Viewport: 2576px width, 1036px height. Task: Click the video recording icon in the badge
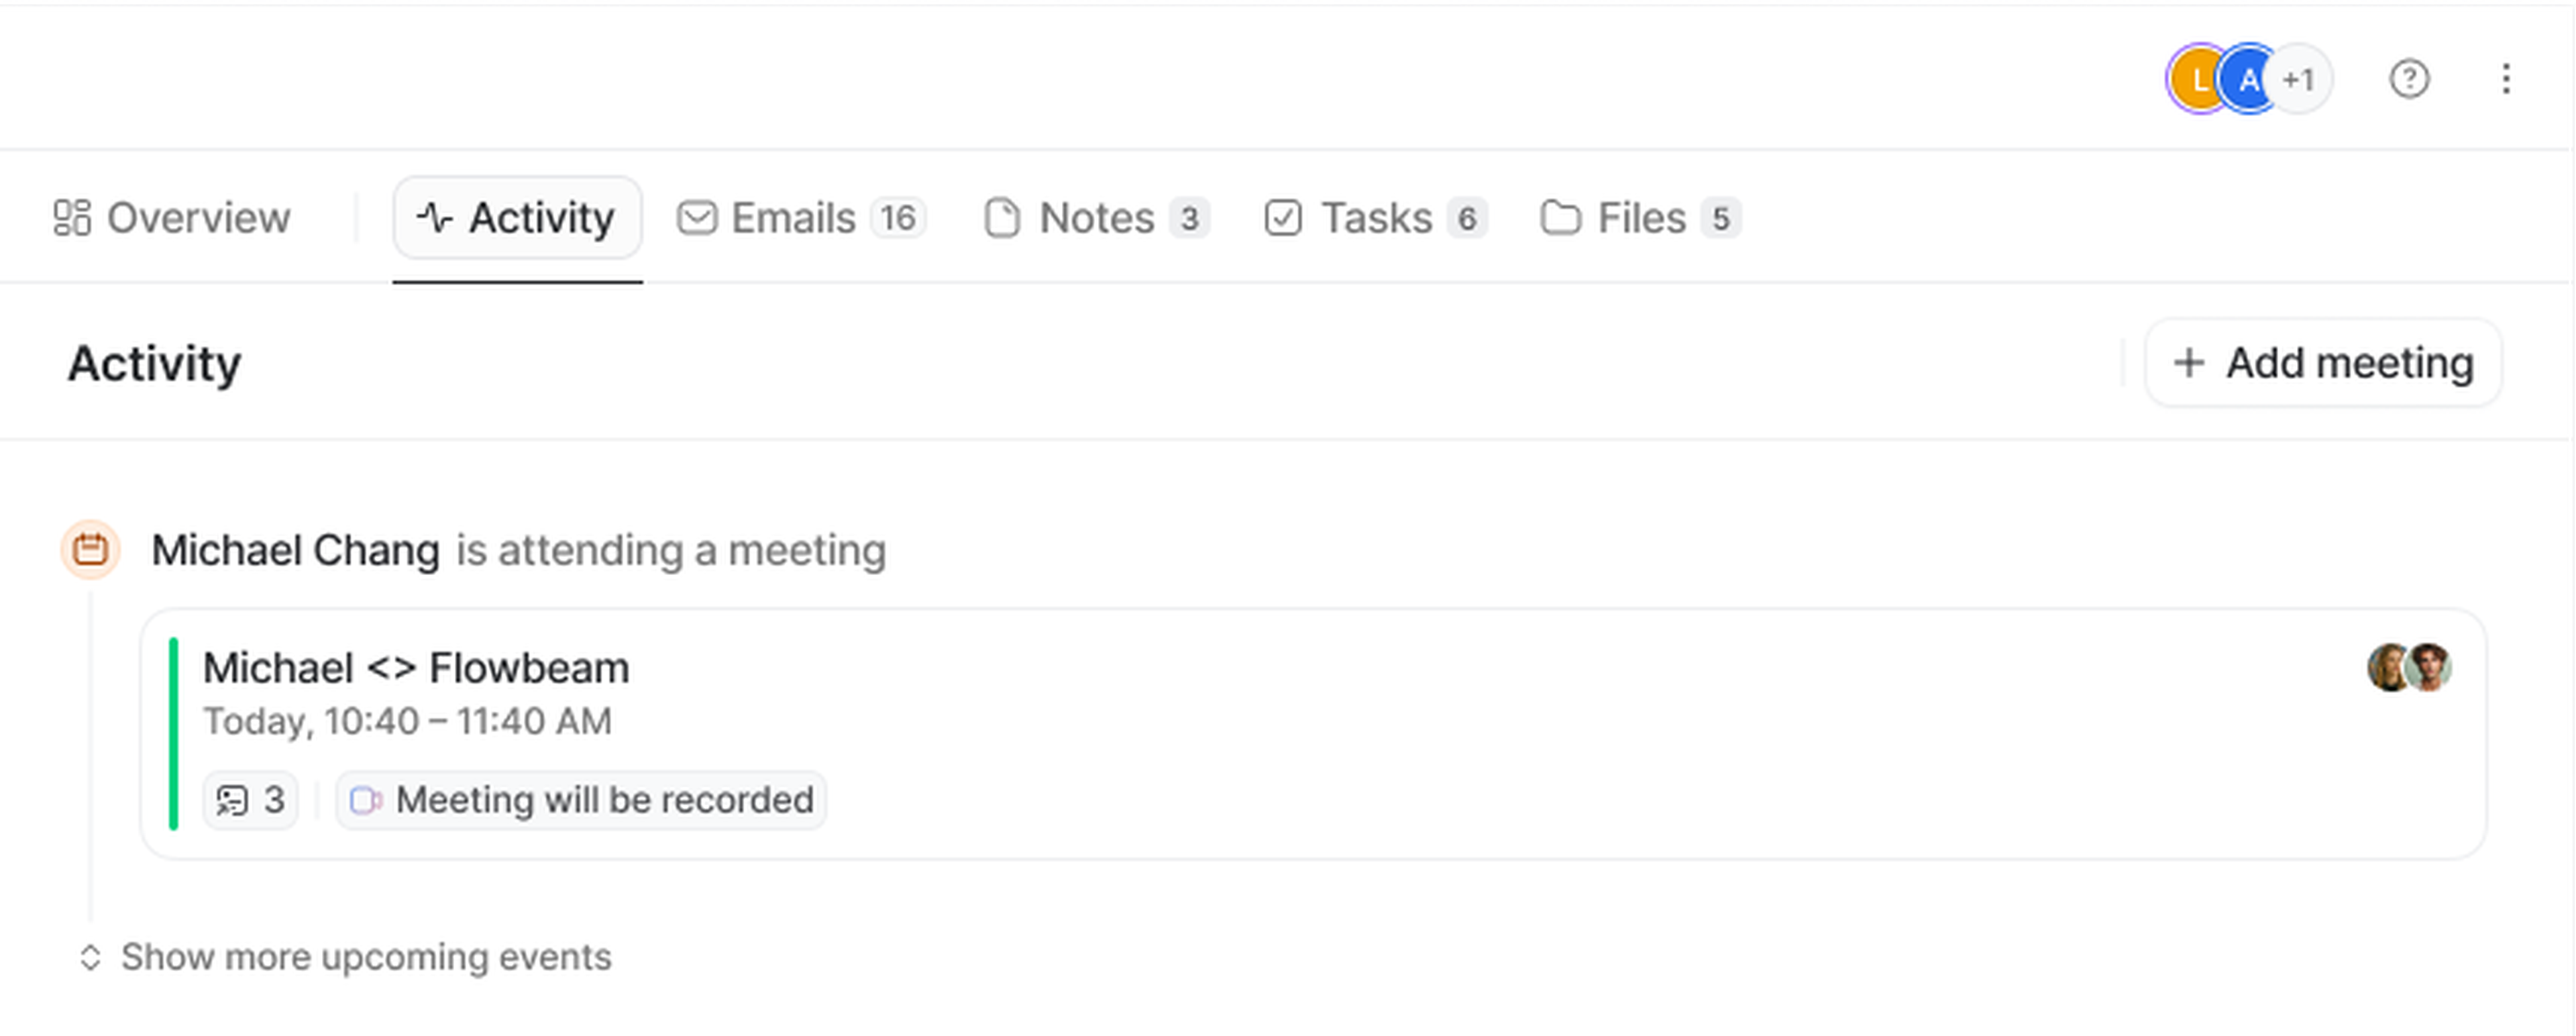[366, 801]
